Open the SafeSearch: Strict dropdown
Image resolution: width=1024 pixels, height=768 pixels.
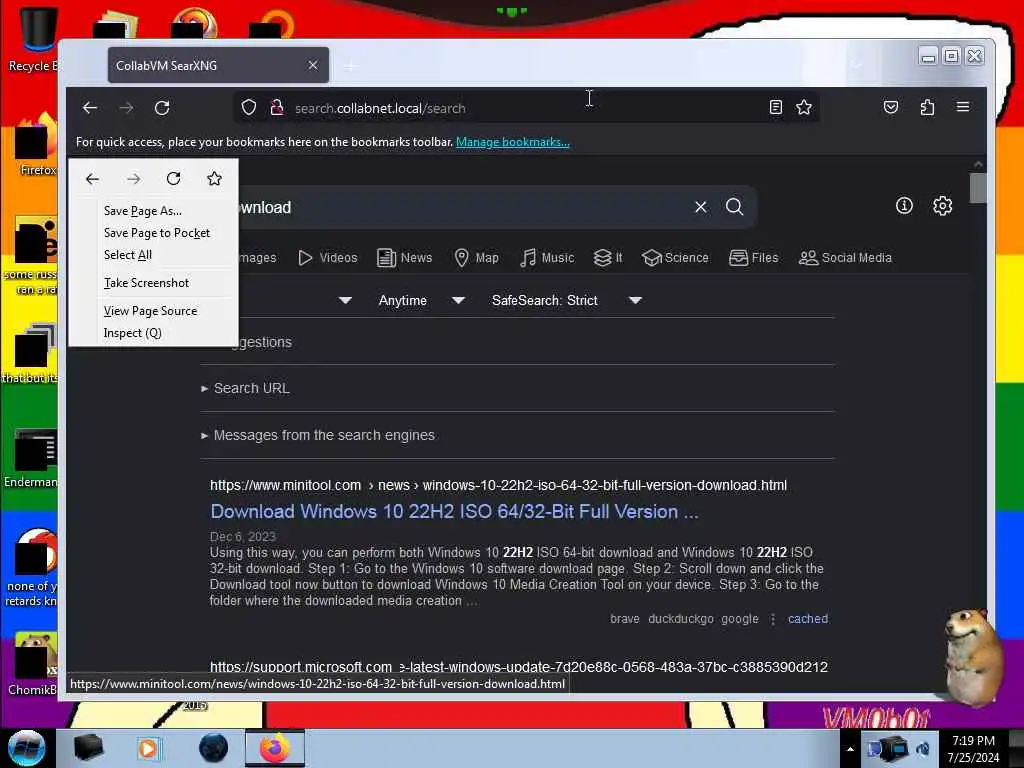(567, 300)
